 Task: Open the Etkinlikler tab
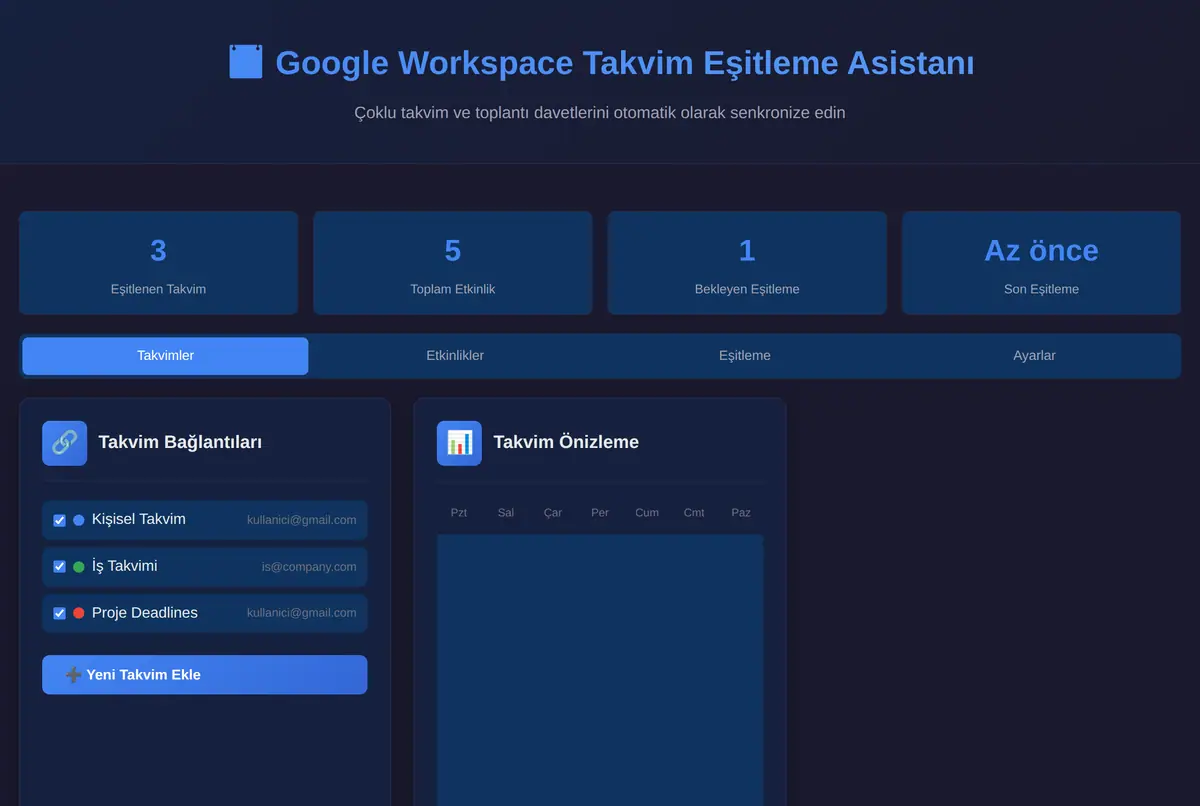point(455,356)
